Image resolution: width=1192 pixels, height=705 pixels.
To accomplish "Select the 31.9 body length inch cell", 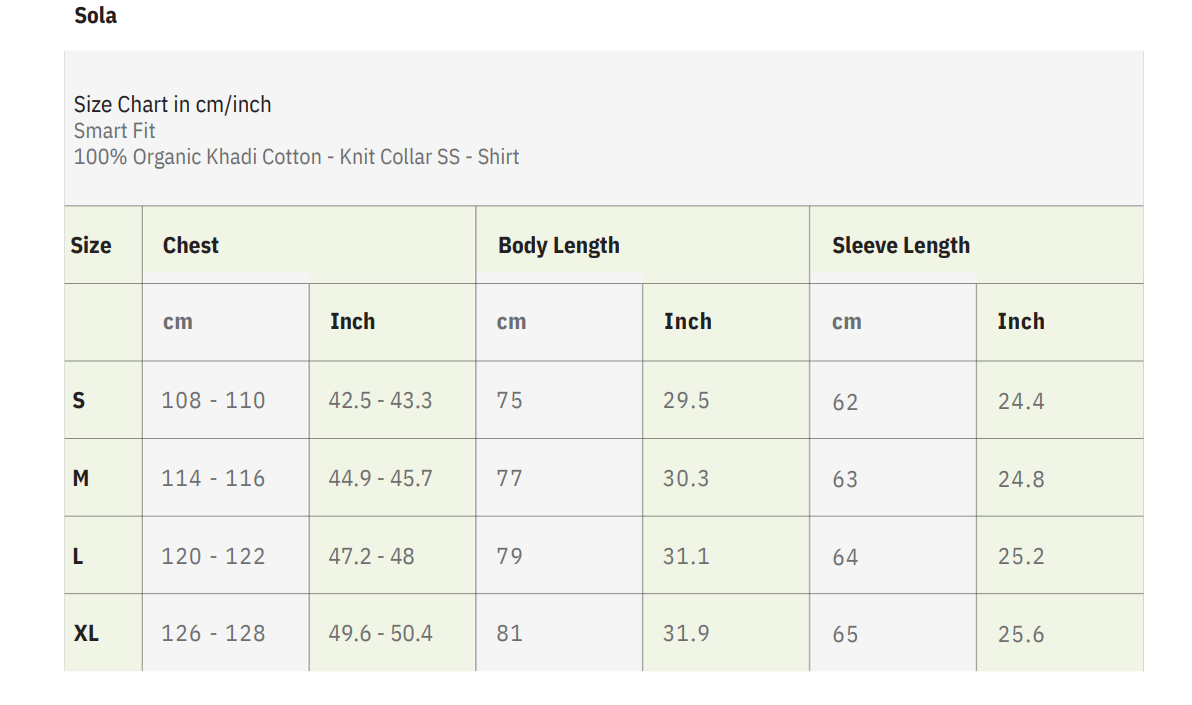I will (x=686, y=634).
